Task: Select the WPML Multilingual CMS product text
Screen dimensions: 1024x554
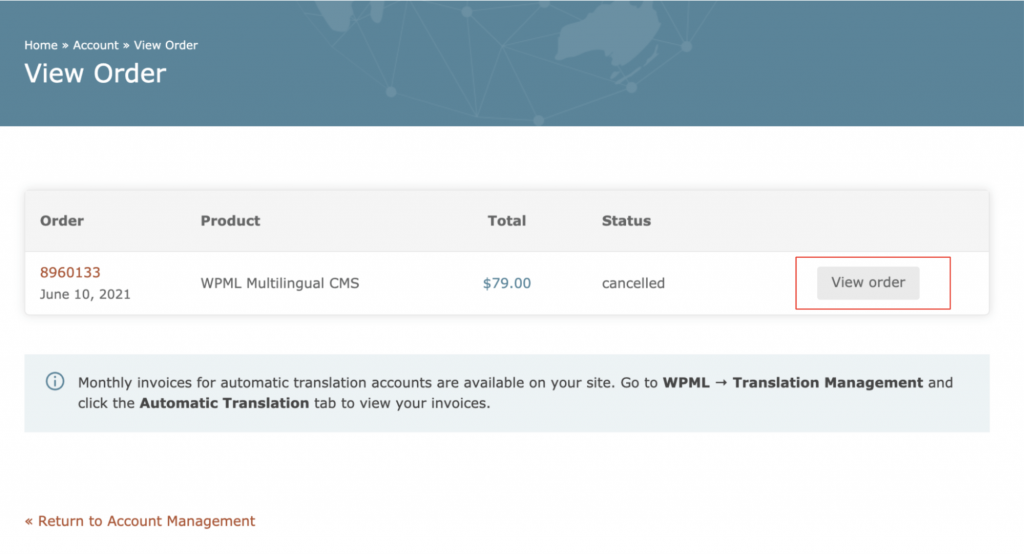Action: point(280,283)
